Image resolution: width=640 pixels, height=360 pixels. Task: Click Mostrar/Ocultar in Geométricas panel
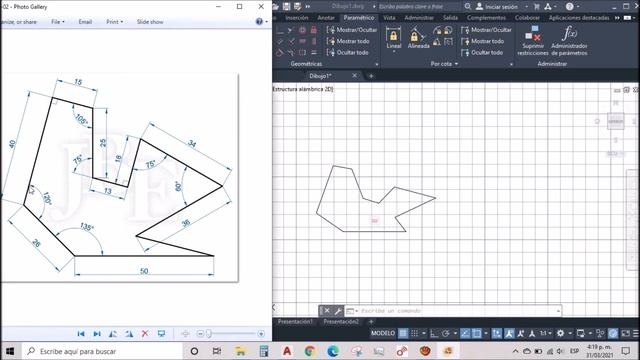coord(351,30)
